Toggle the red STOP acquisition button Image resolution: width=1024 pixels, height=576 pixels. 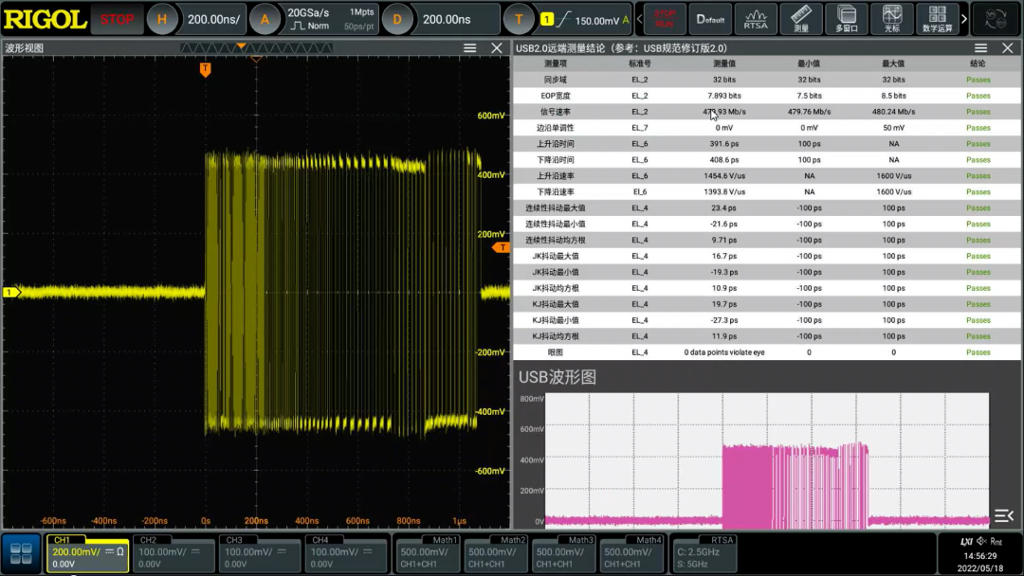(117, 18)
